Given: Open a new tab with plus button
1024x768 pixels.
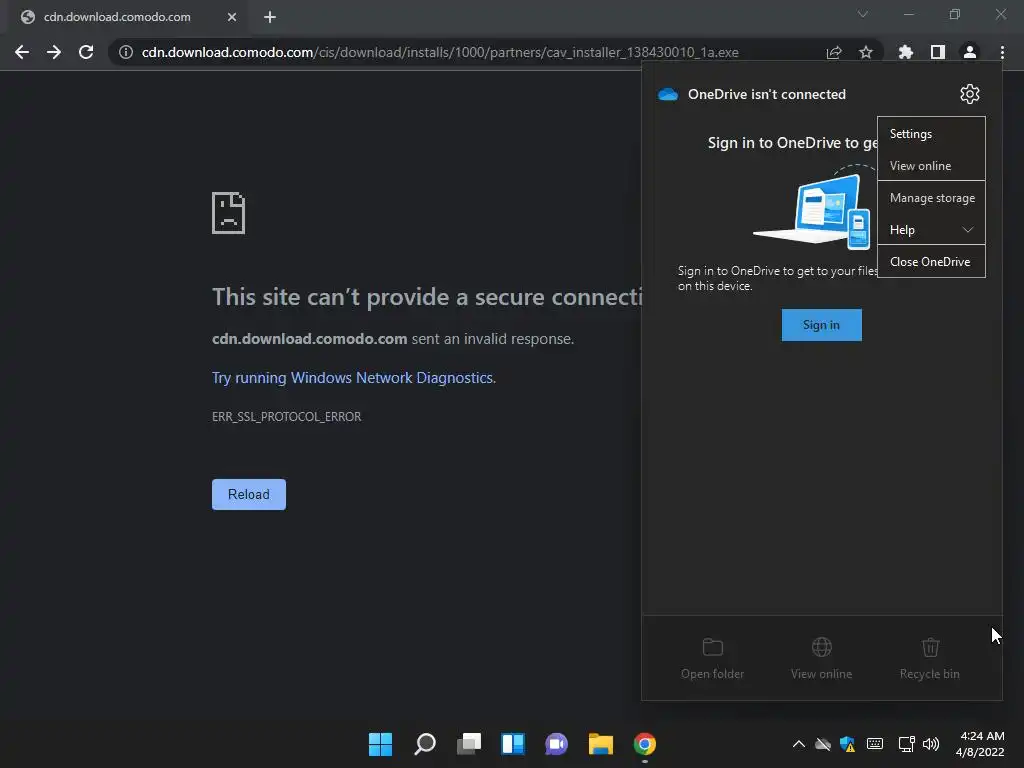Looking at the screenshot, I should (270, 17).
